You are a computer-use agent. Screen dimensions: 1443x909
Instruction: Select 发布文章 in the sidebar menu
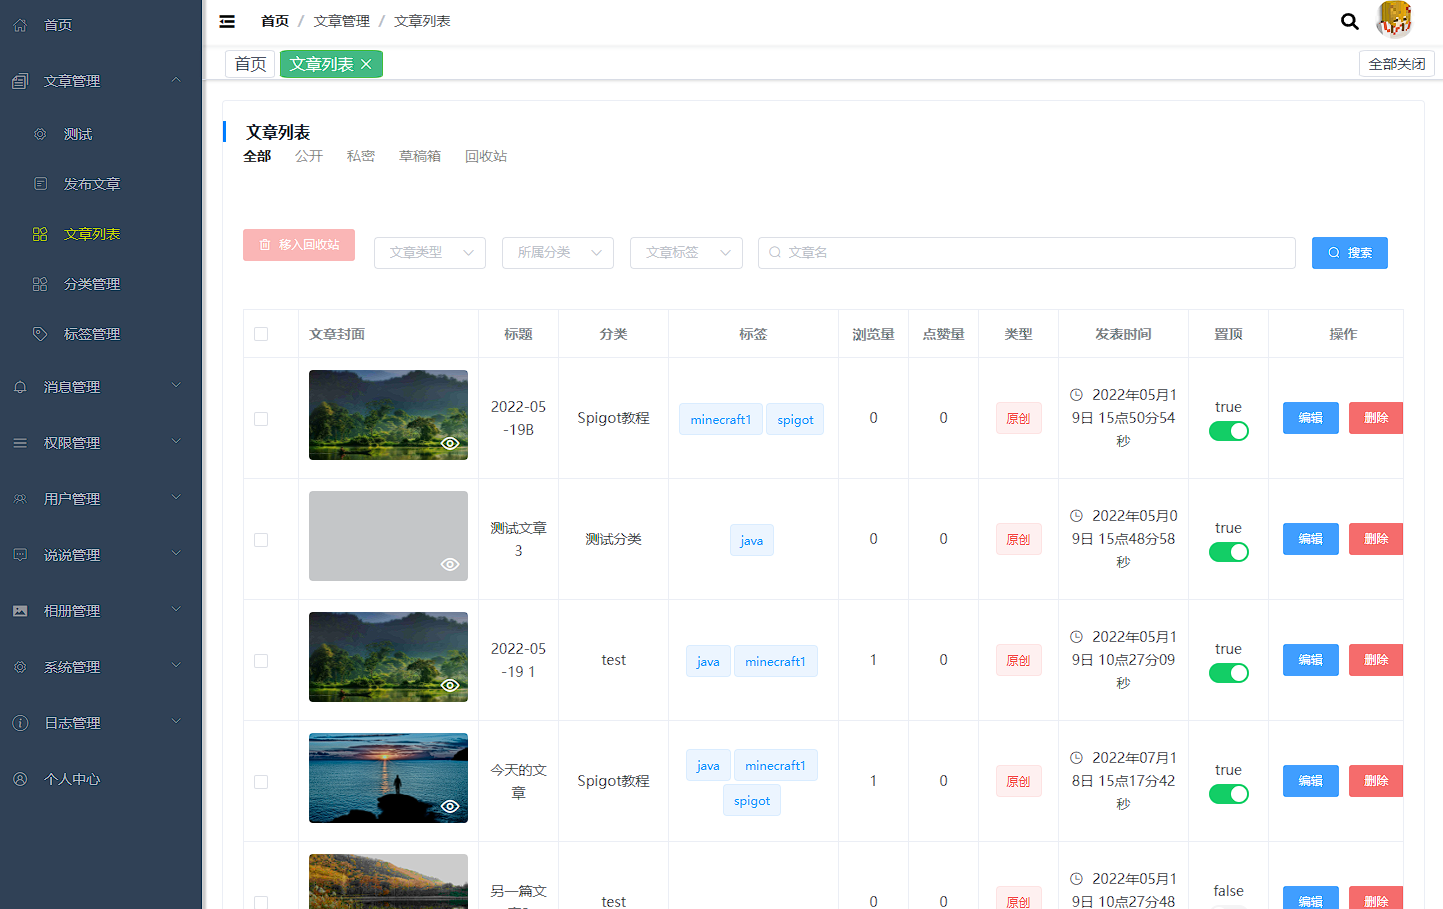(92, 184)
